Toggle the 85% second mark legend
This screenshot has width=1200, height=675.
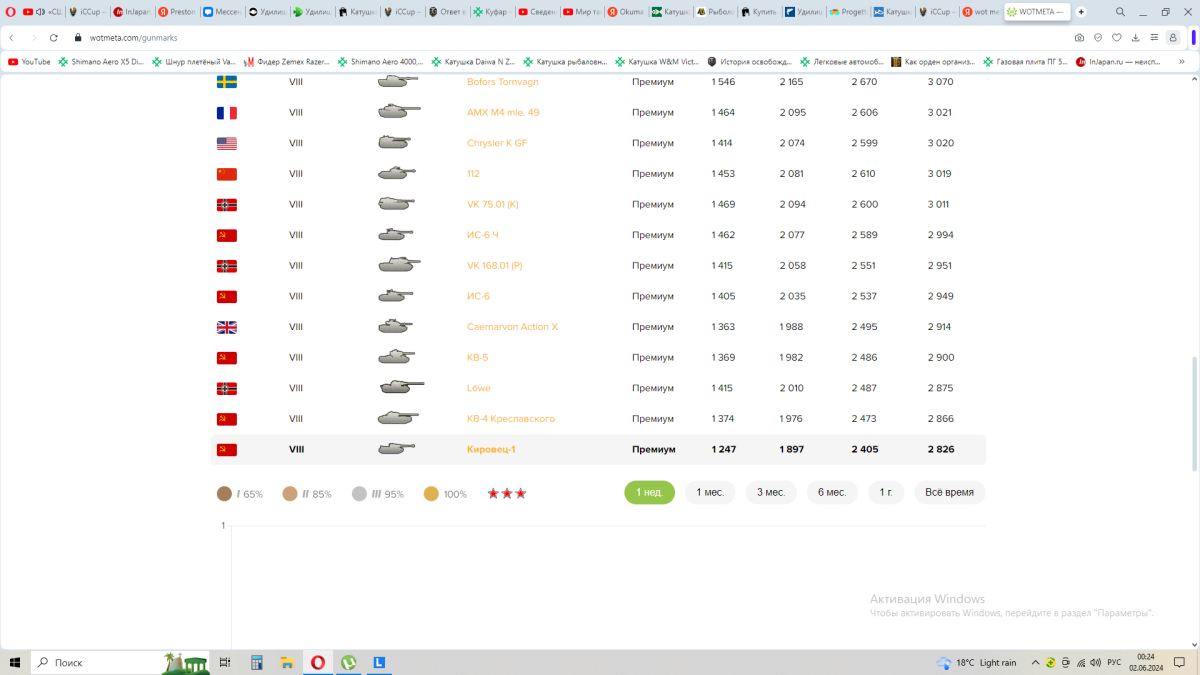[307, 494]
